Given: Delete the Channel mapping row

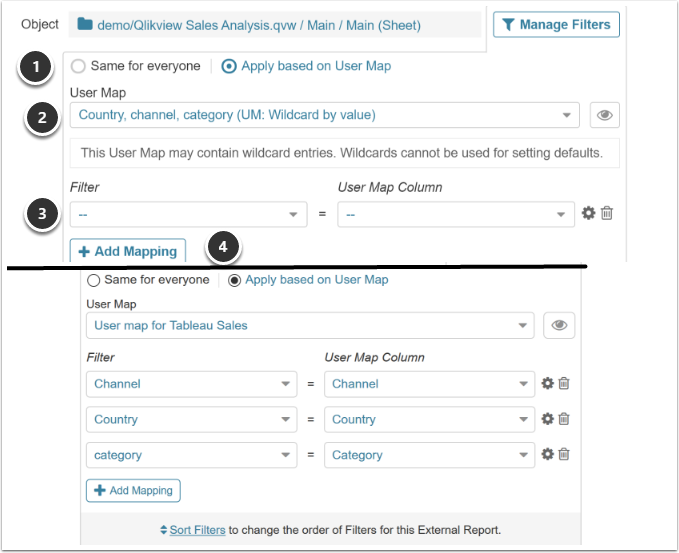Looking at the screenshot, I should (x=564, y=384).
